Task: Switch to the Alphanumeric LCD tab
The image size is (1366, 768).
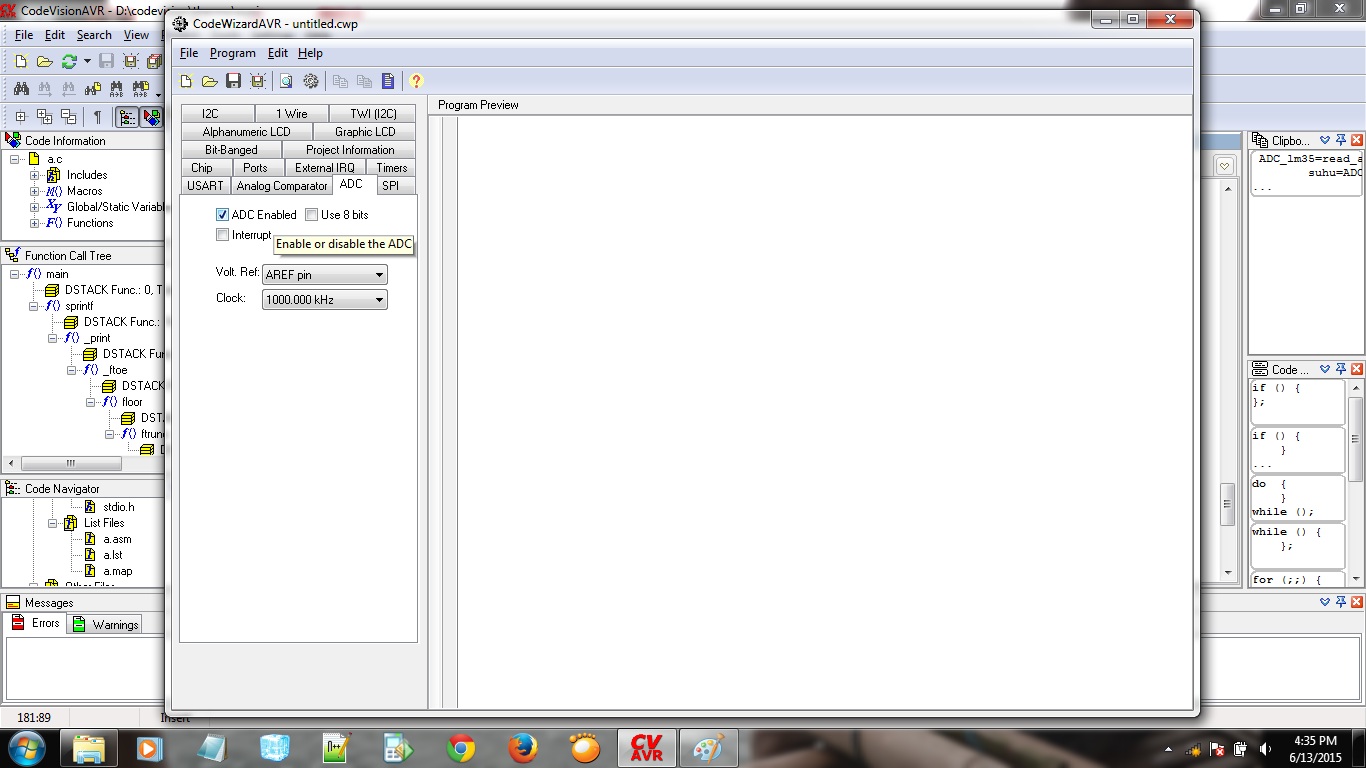Action: pos(247,132)
